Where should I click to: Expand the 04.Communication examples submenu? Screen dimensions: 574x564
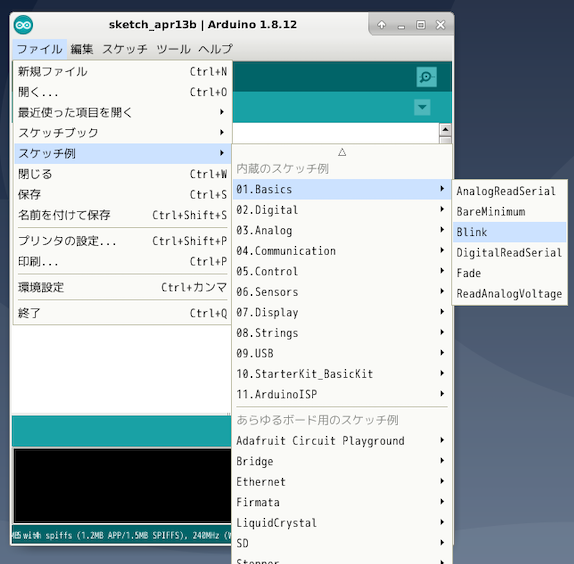pyautogui.click(x=341, y=251)
